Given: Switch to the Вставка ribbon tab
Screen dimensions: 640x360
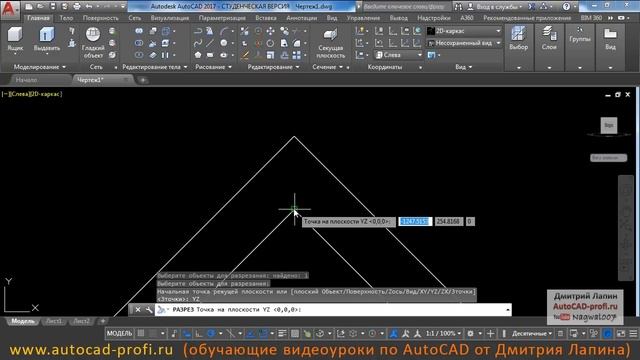Looking at the screenshot, I should coord(266,18).
